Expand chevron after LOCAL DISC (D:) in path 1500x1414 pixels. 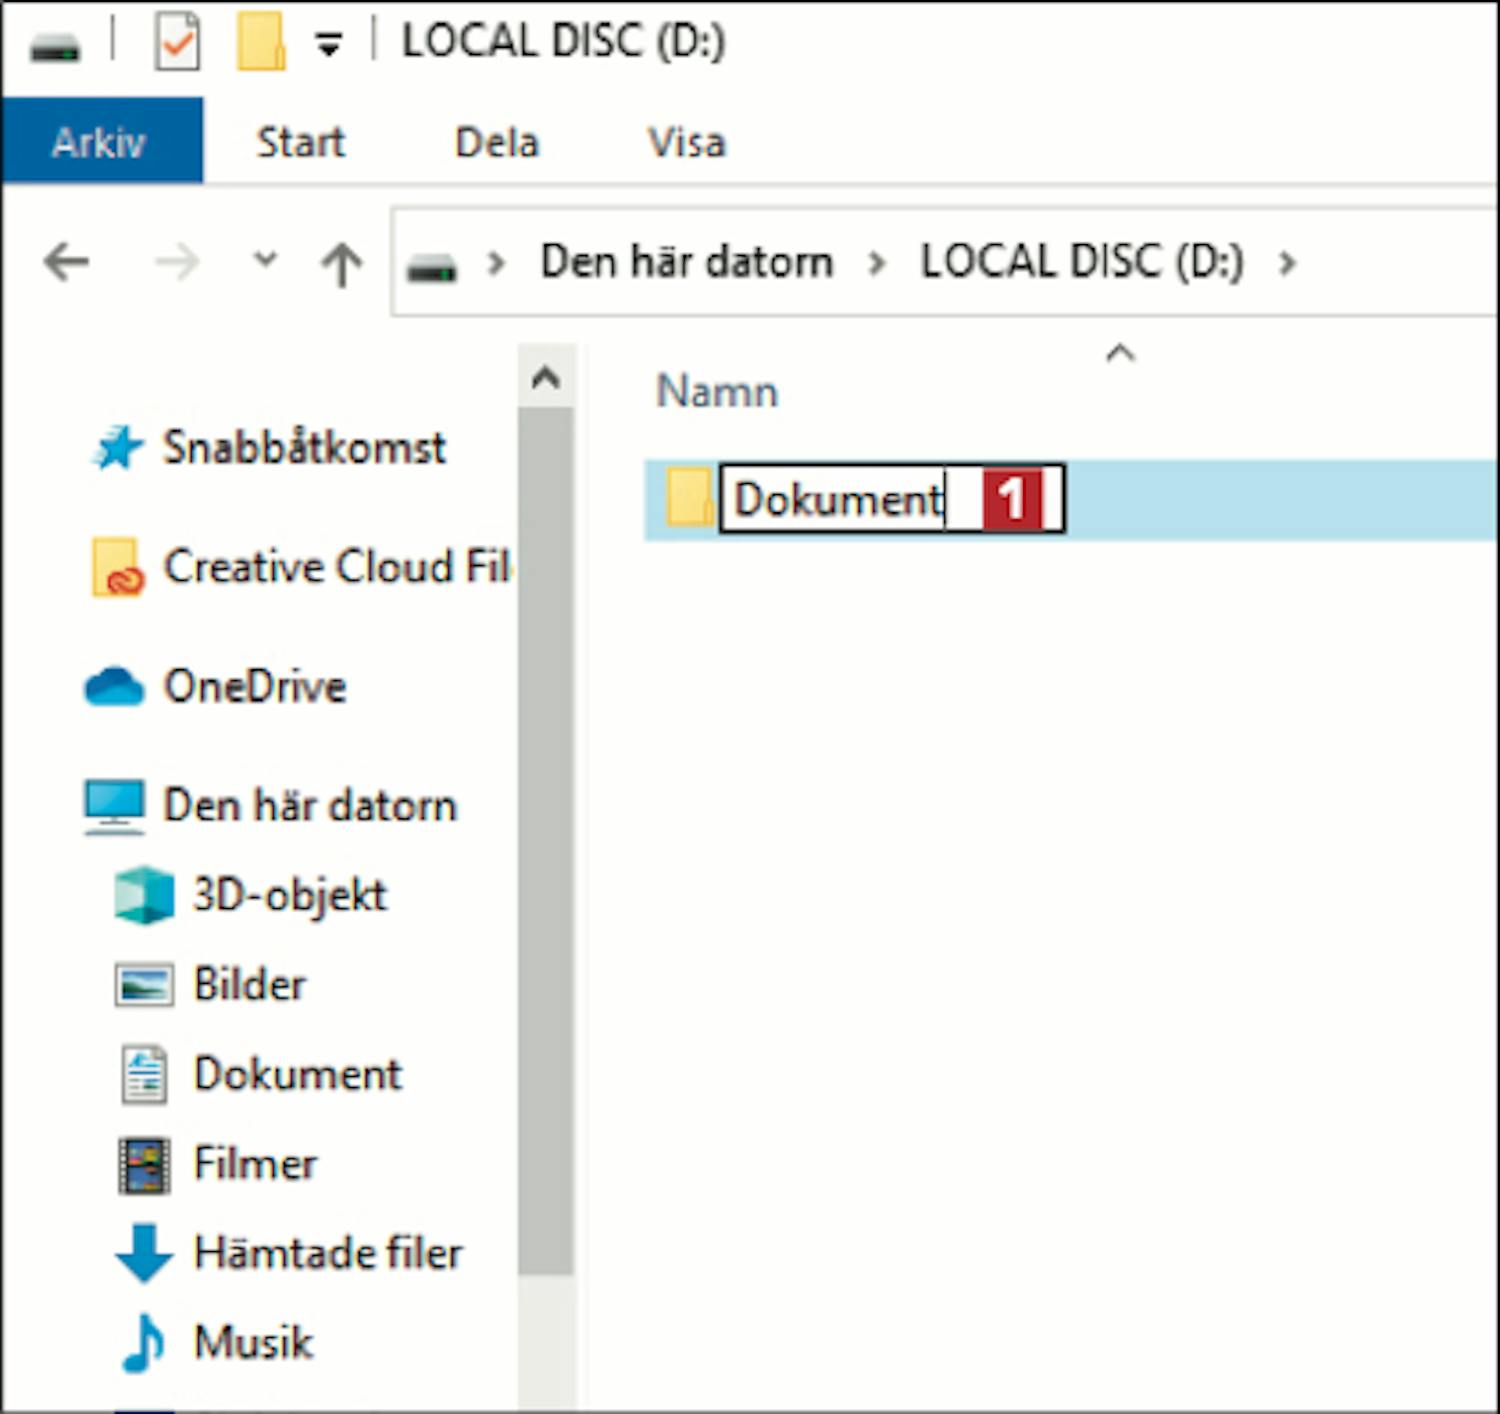tap(1287, 263)
